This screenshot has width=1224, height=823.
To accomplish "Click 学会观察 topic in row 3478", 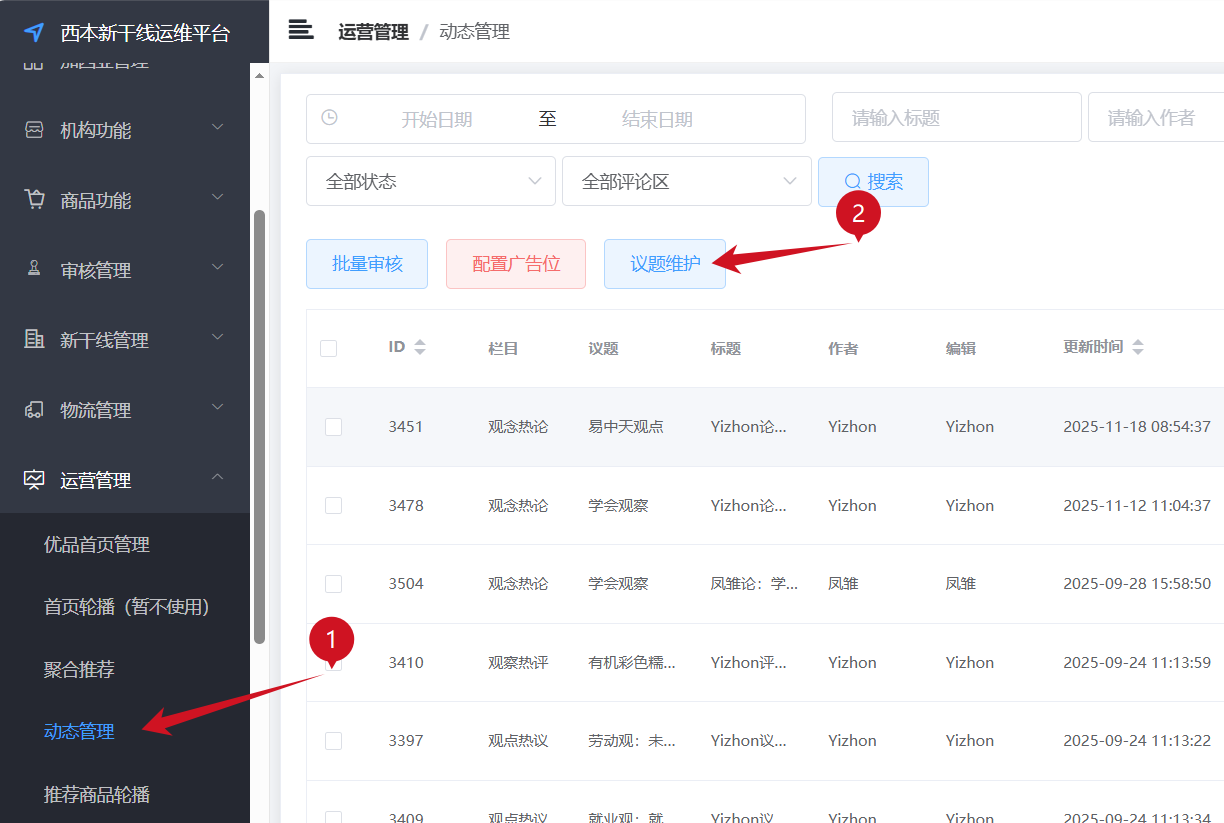I will pyautogui.click(x=618, y=506).
